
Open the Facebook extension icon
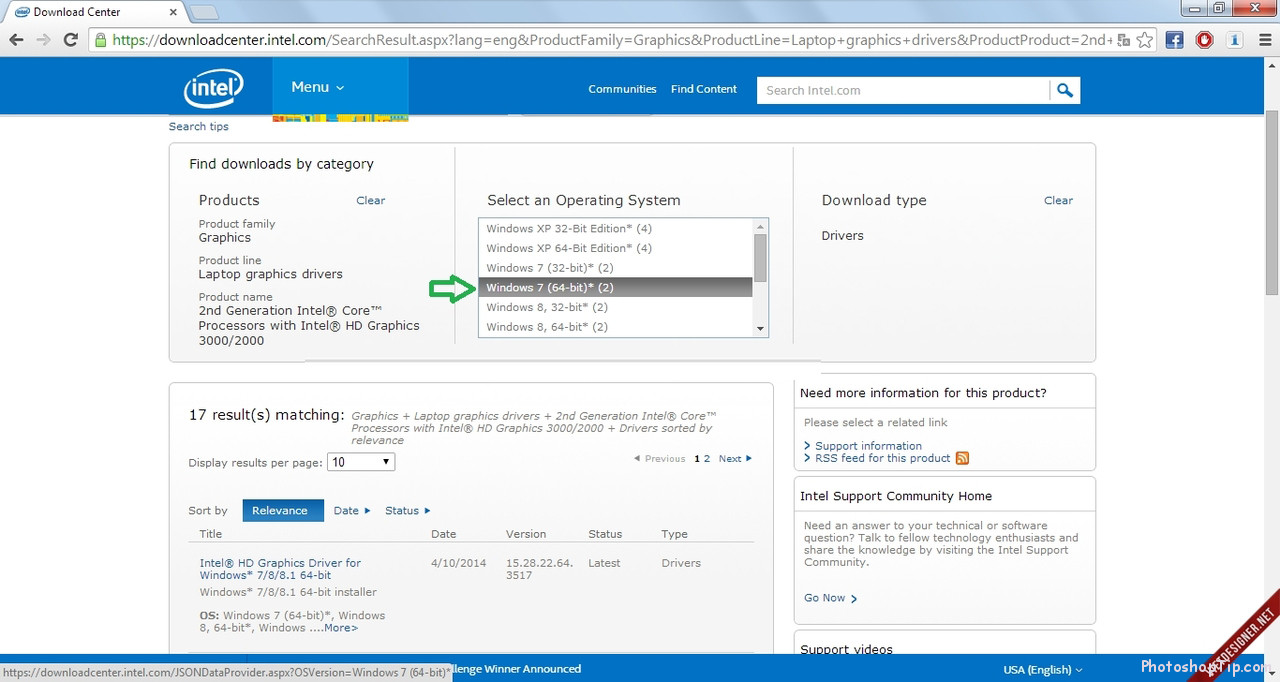point(1175,40)
